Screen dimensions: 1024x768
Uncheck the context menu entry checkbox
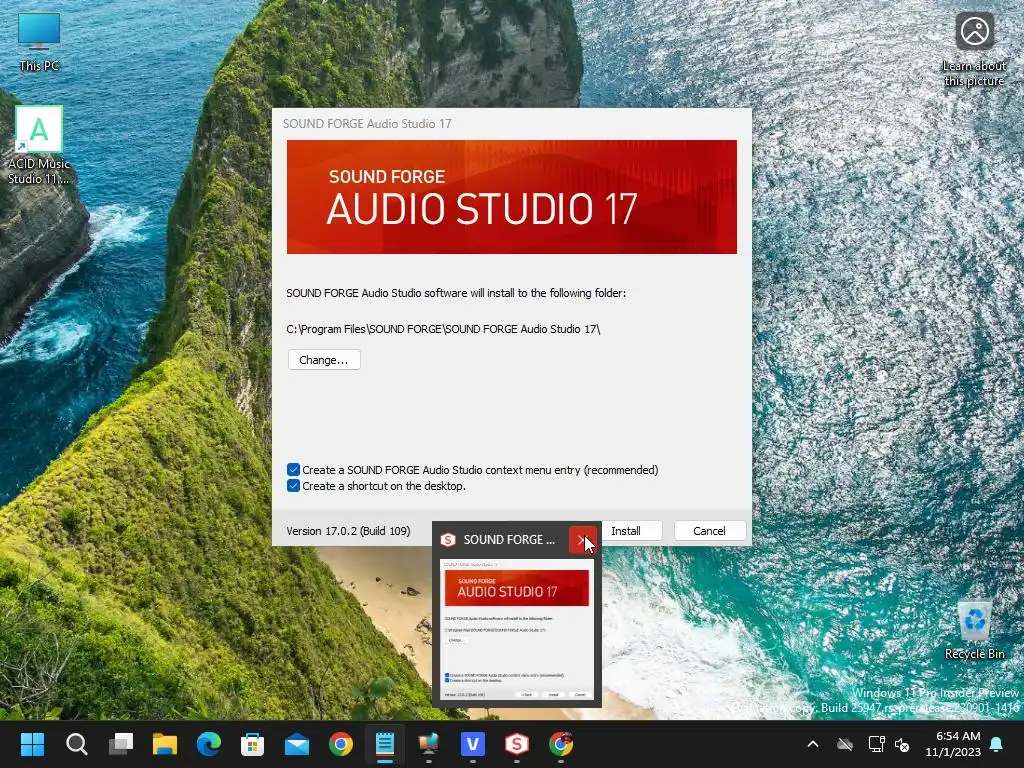(x=293, y=470)
